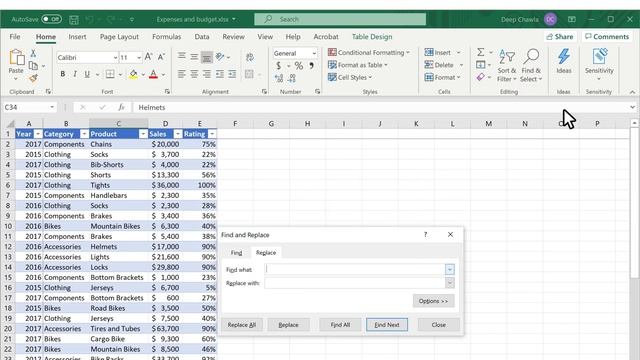
Task: Select cell containing Tires and Tubes
Action: (118, 329)
